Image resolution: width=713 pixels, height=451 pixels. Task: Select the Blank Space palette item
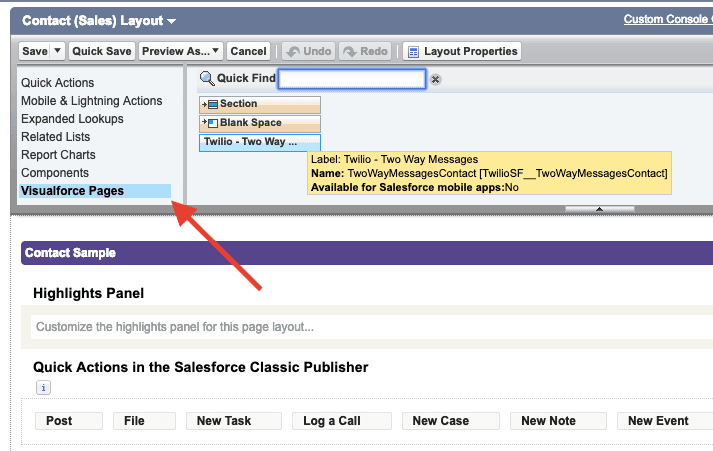point(260,123)
